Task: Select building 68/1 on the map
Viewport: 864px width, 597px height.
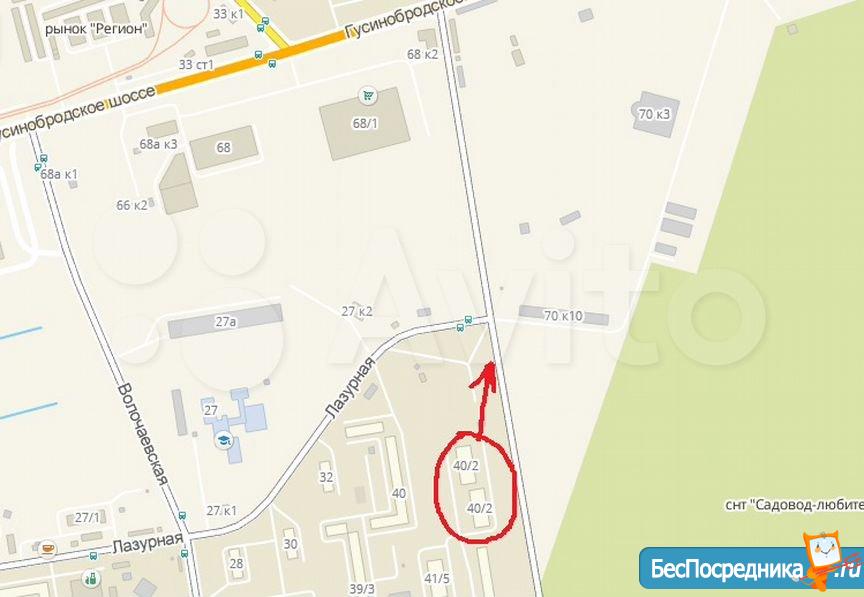Action: (x=365, y=123)
